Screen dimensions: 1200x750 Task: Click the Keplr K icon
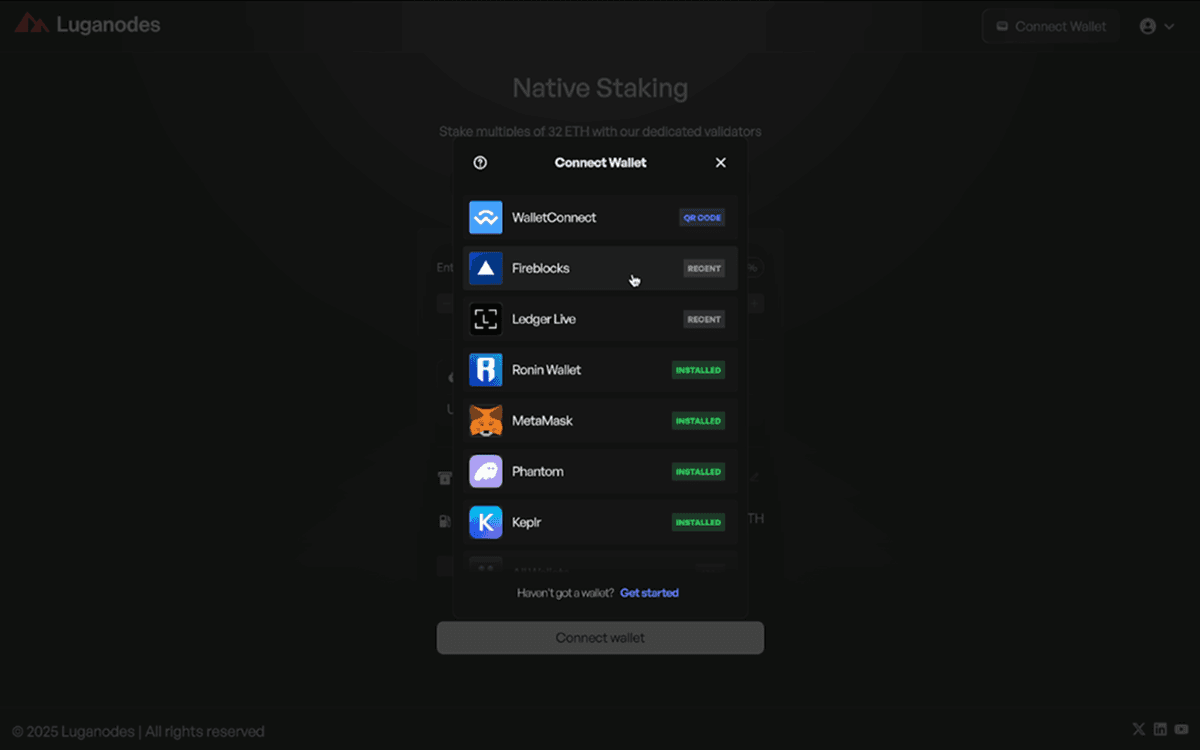[x=486, y=522]
